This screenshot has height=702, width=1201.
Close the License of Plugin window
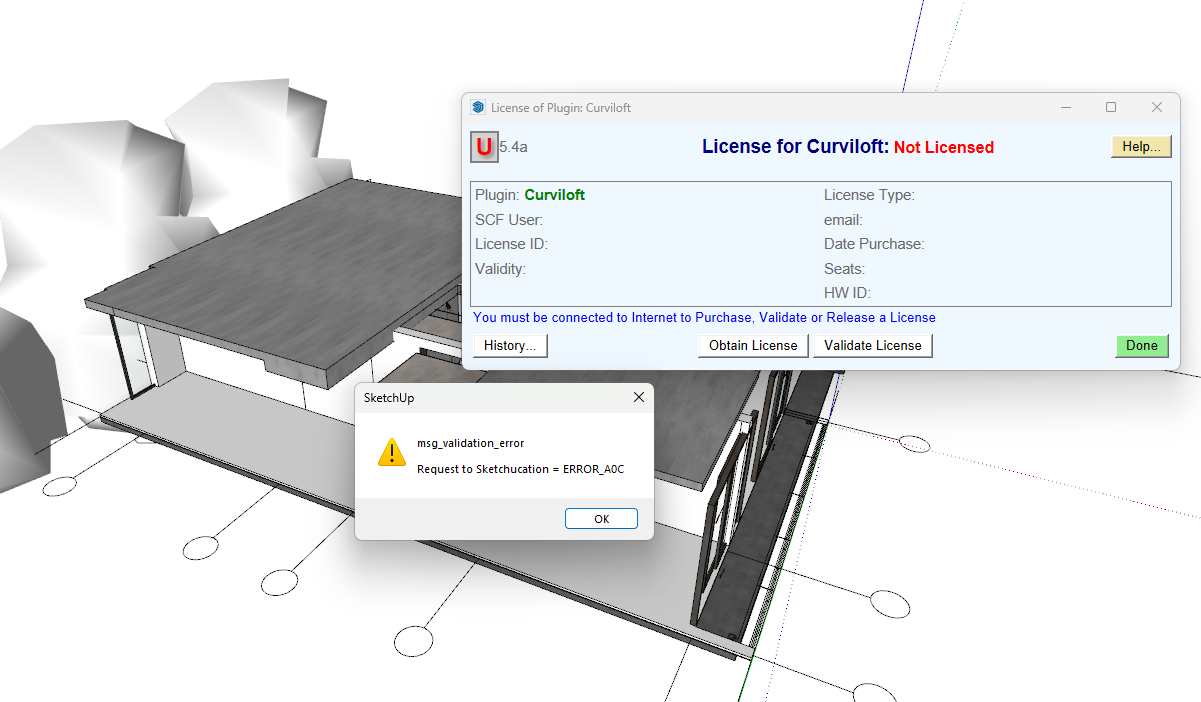click(1157, 108)
